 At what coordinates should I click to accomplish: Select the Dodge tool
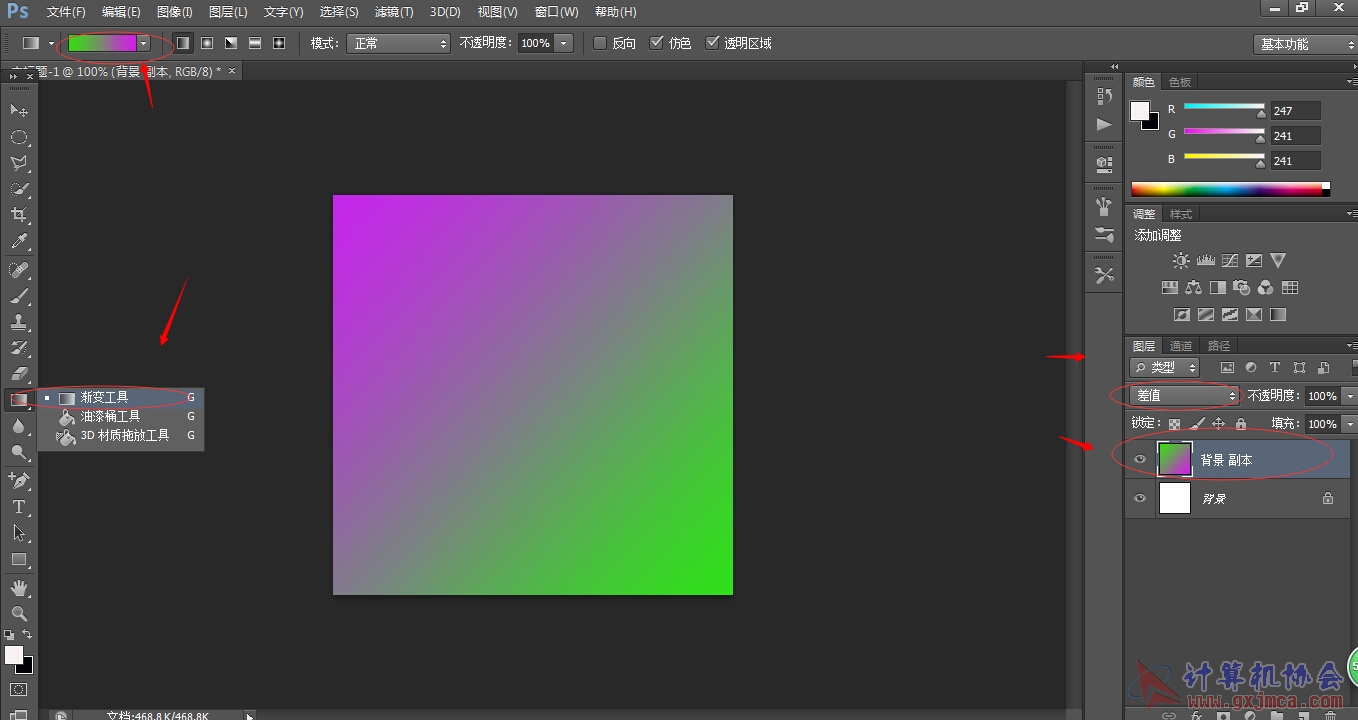coord(19,452)
